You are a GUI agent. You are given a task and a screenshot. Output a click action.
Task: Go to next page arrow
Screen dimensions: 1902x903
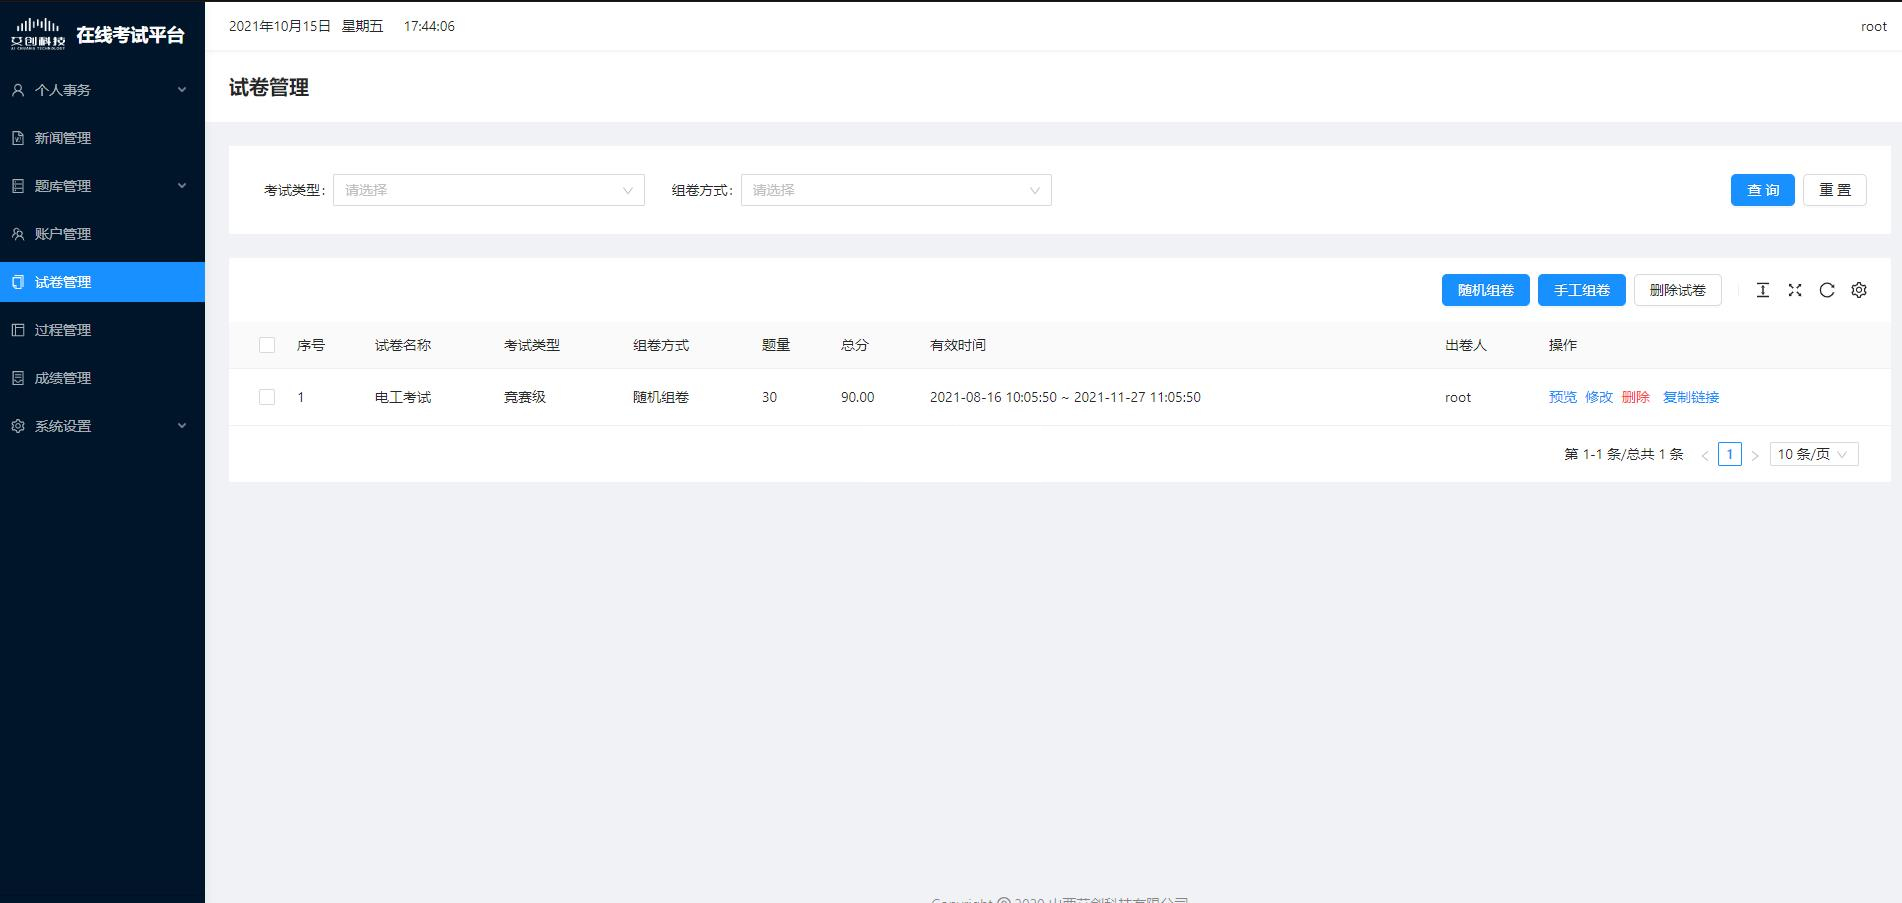click(1754, 455)
